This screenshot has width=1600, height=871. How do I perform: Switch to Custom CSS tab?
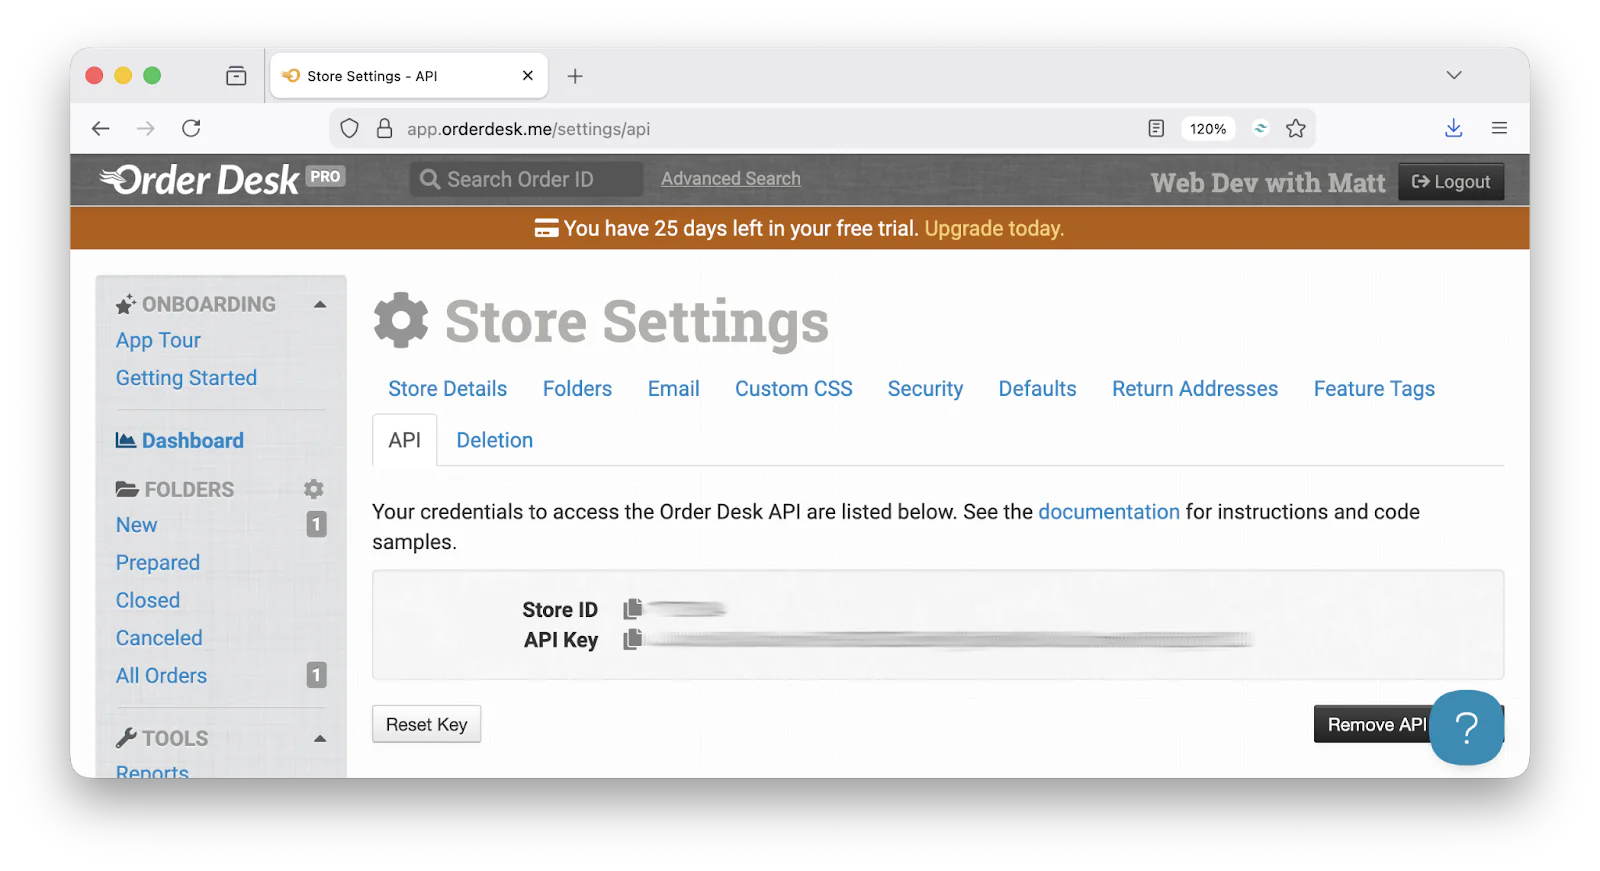tap(794, 389)
